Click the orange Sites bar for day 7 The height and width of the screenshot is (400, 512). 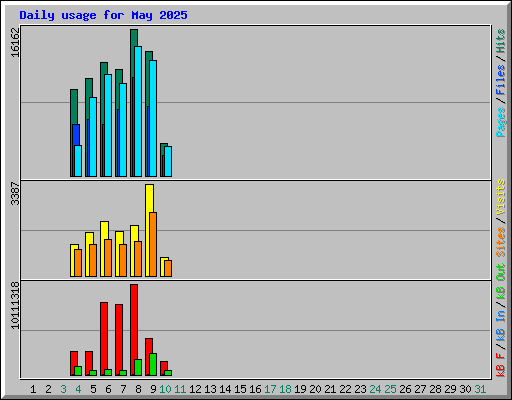click(x=123, y=261)
